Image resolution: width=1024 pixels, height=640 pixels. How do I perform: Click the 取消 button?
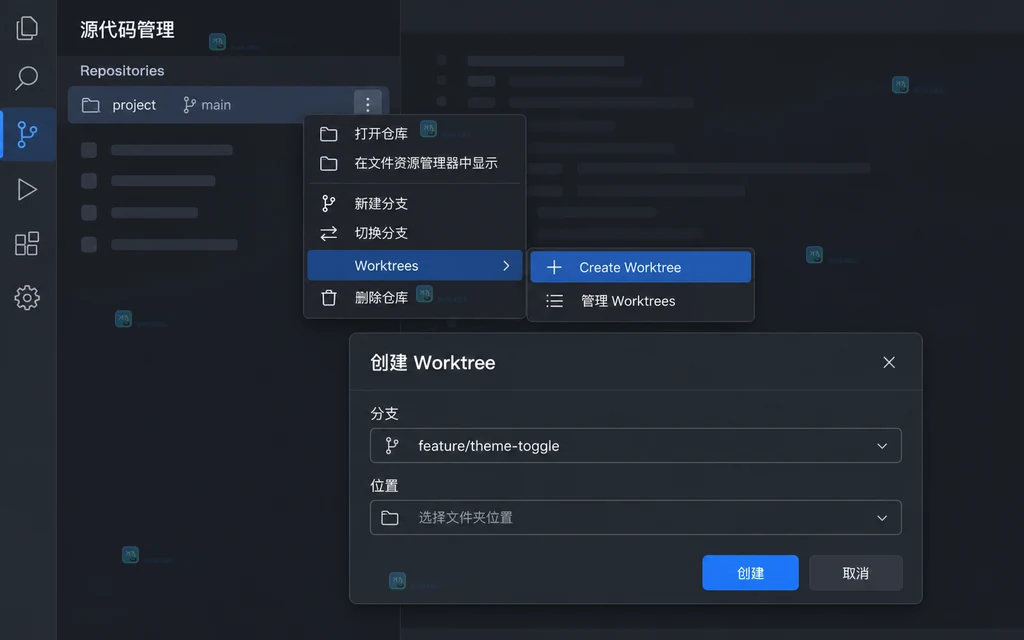pos(856,573)
